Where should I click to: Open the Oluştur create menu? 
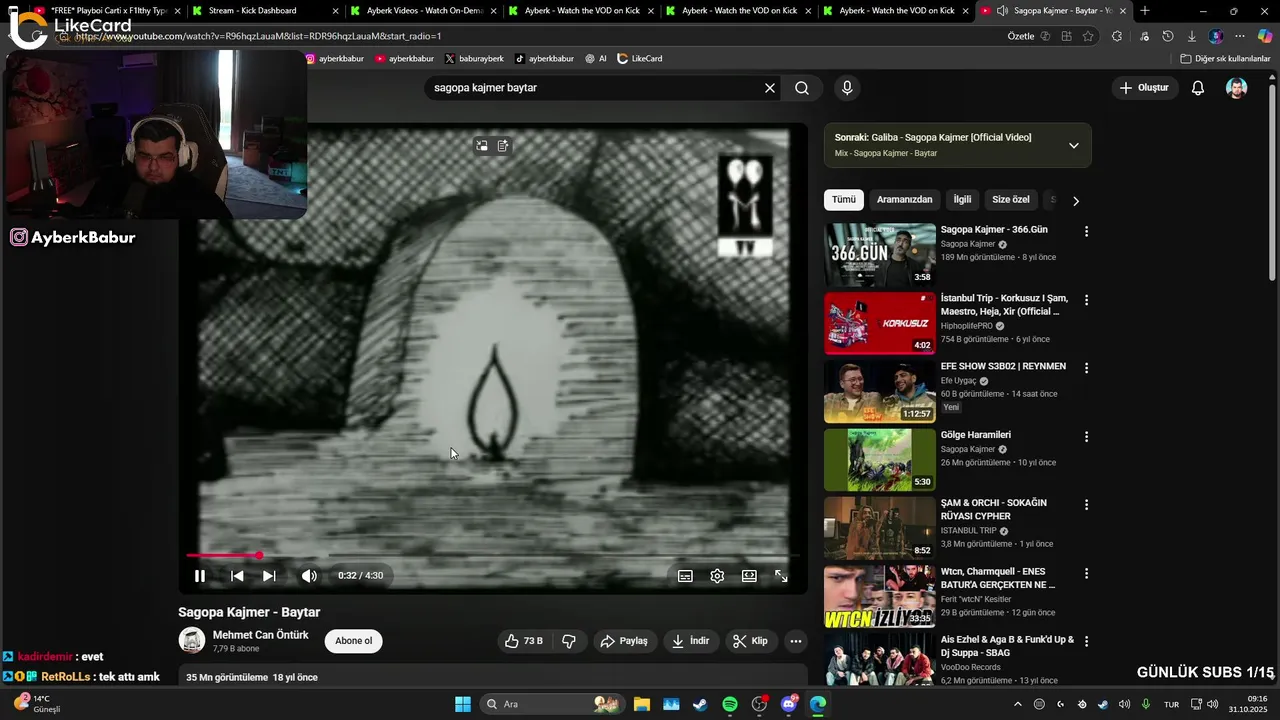1144,88
